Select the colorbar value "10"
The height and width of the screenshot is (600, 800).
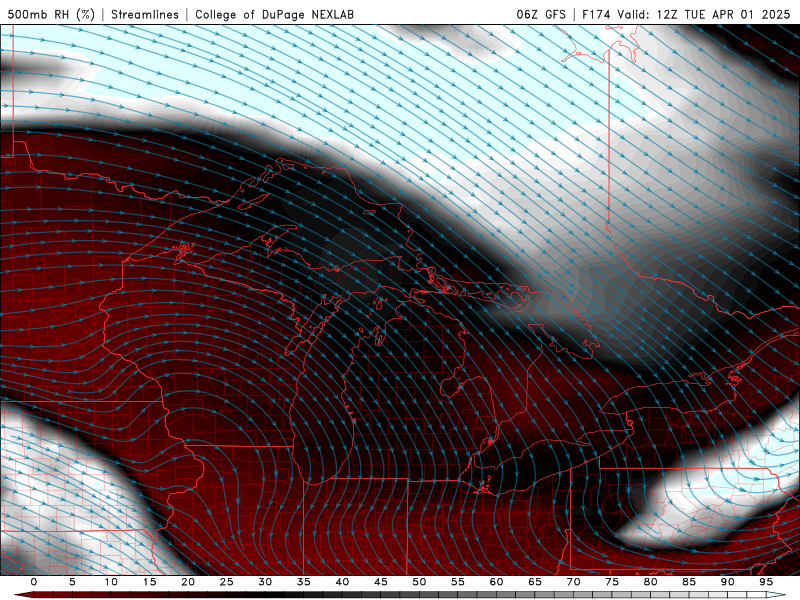(111, 582)
